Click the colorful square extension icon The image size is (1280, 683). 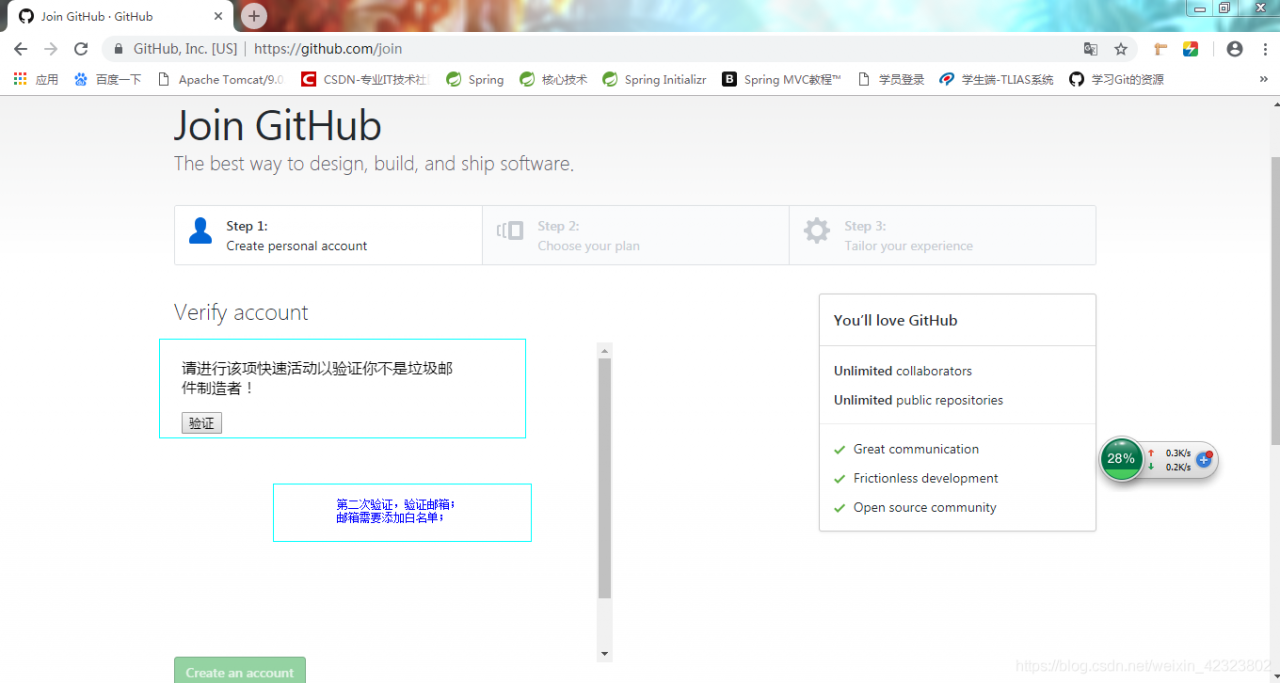pos(1190,49)
